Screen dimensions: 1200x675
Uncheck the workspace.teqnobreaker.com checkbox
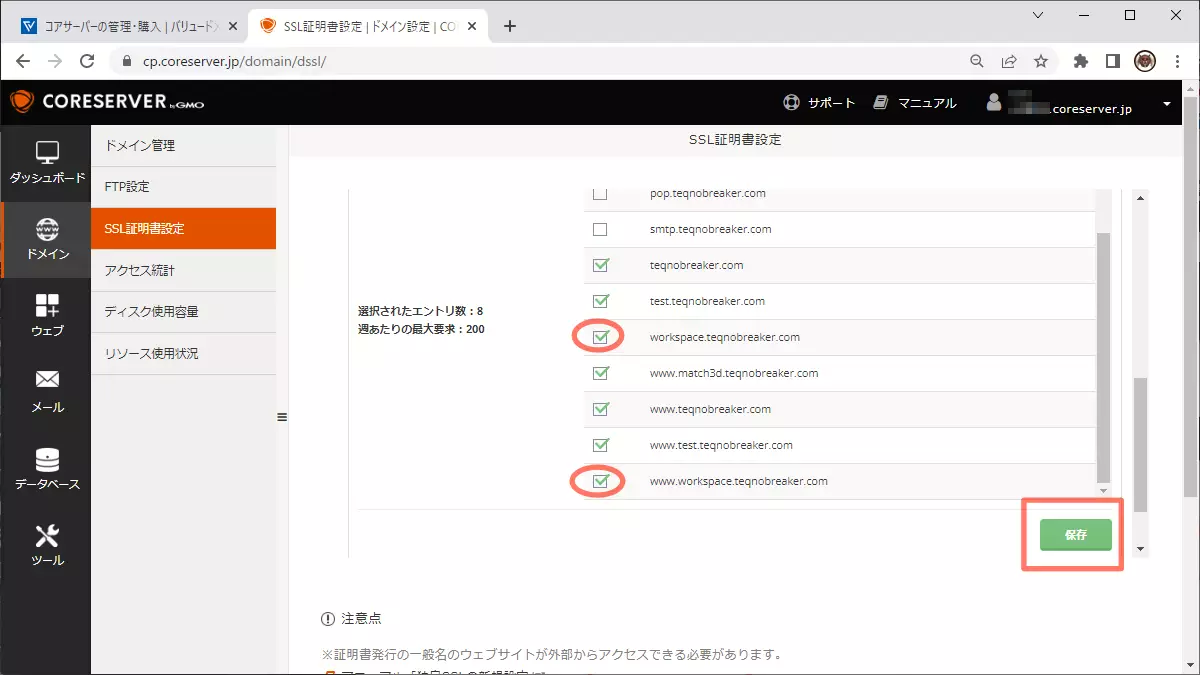tap(600, 338)
